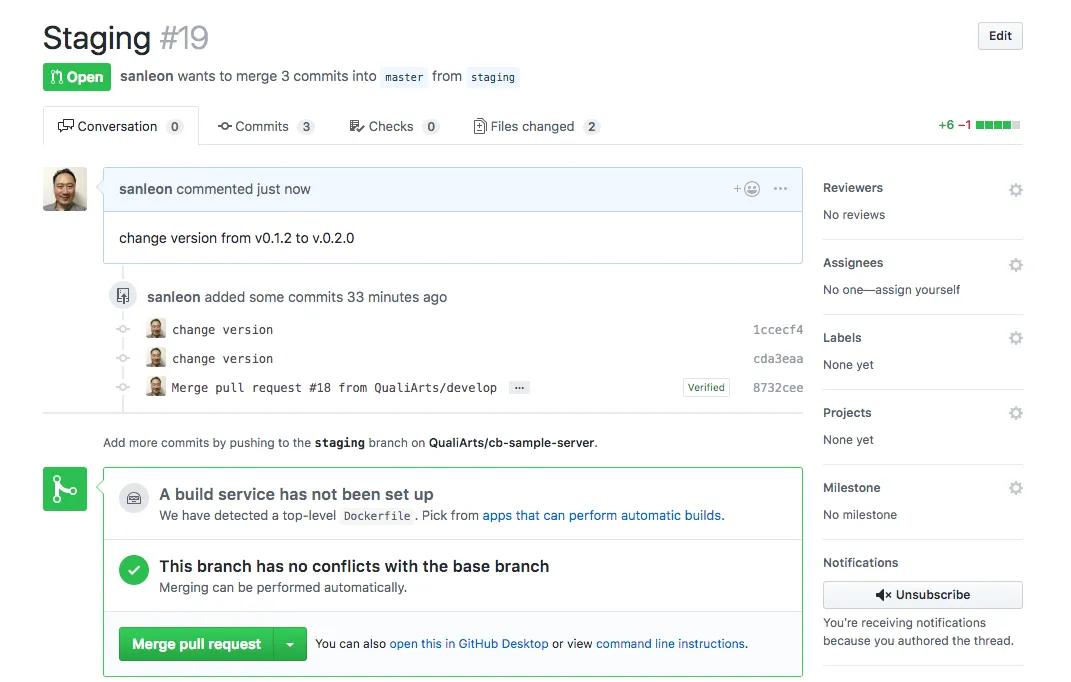The image size is (1071, 682).
Task: Click the Verified badge on merge commit
Action: tap(706, 387)
